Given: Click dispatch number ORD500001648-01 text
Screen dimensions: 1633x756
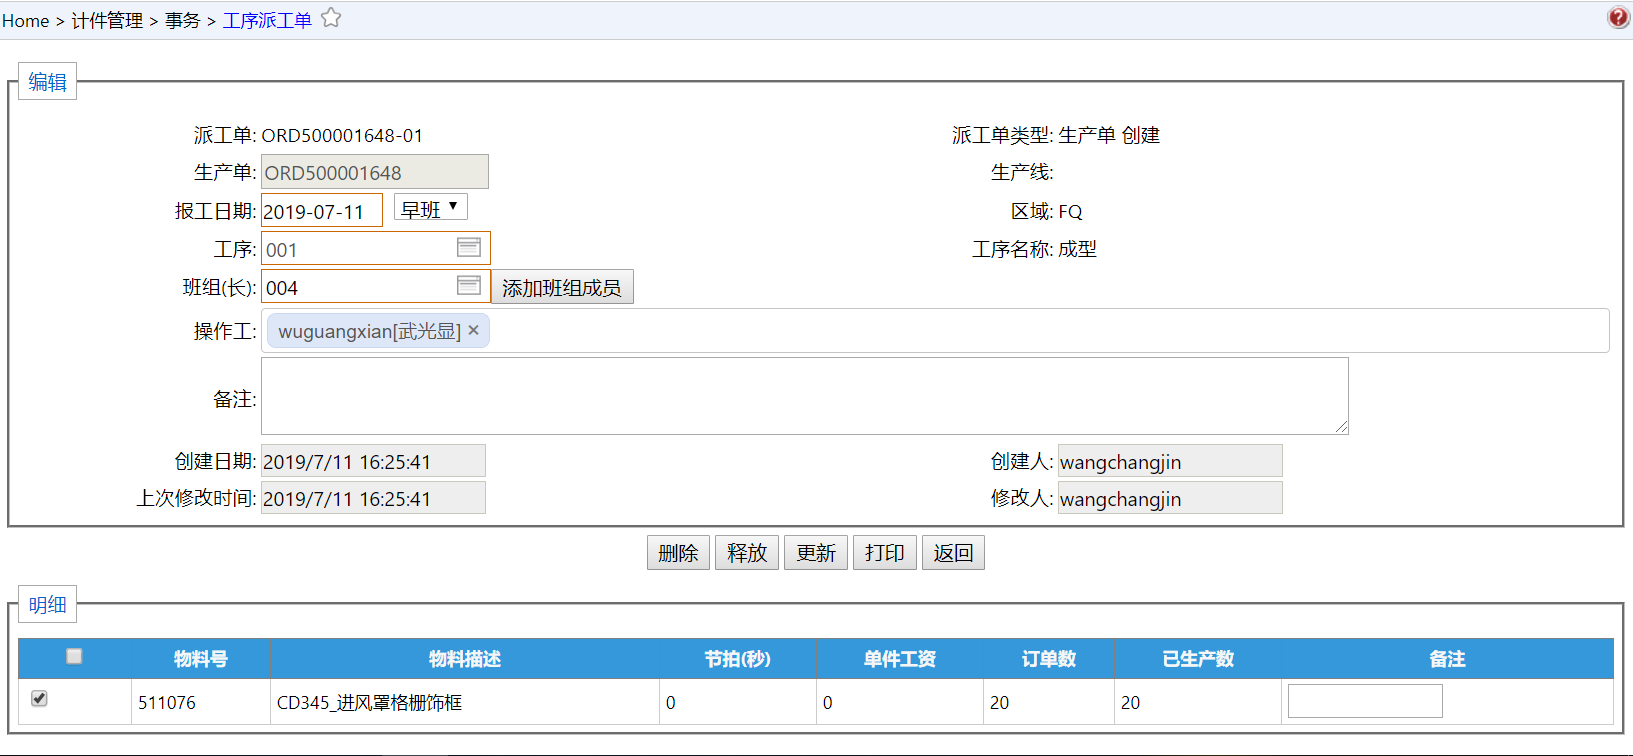Looking at the screenshot, I should 342,135.
